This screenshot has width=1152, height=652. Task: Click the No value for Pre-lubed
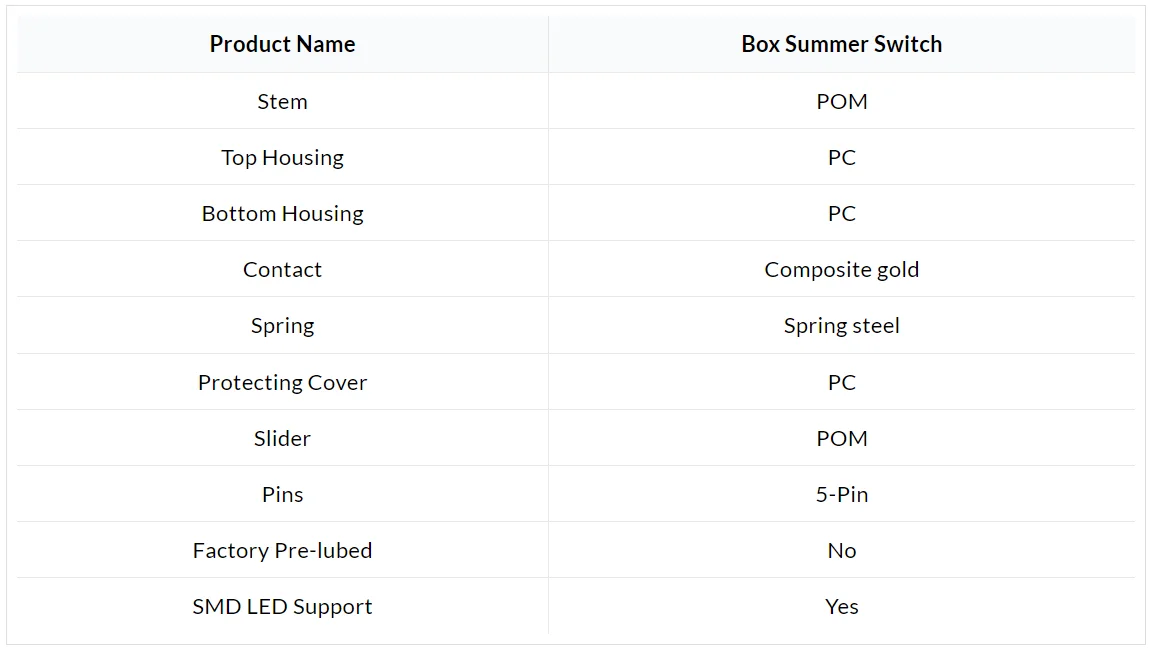coord(841,551)
